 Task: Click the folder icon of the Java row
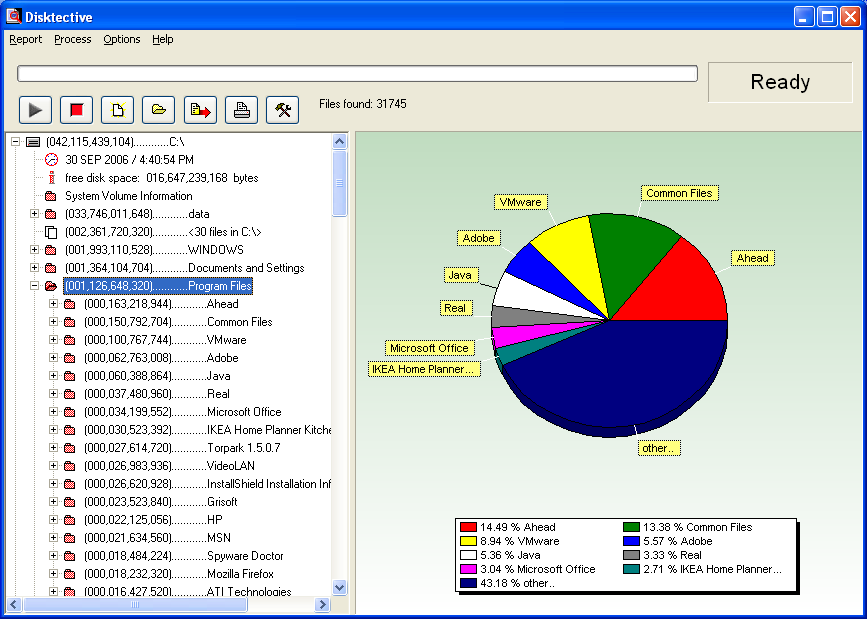(70, 376)
